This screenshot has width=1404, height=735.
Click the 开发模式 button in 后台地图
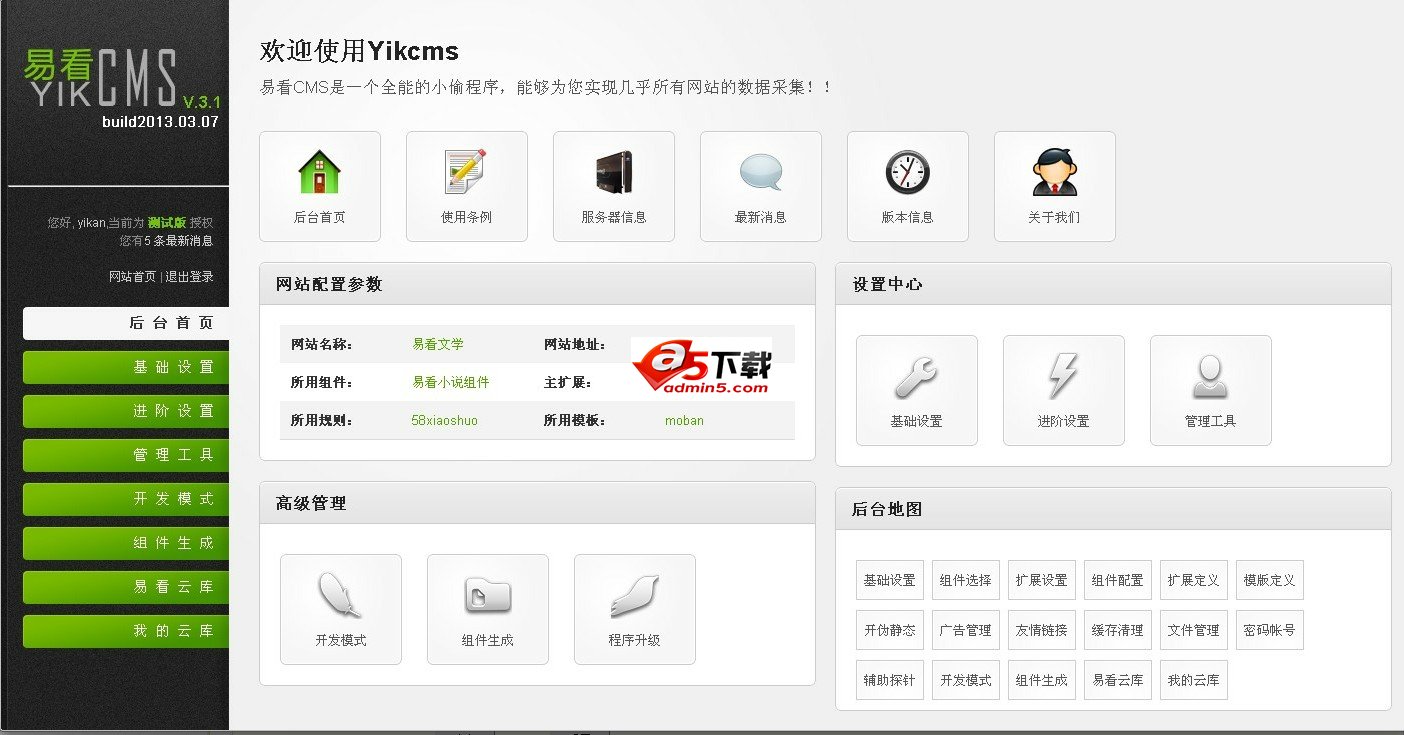pyautogui.click(x=966, y=680)
